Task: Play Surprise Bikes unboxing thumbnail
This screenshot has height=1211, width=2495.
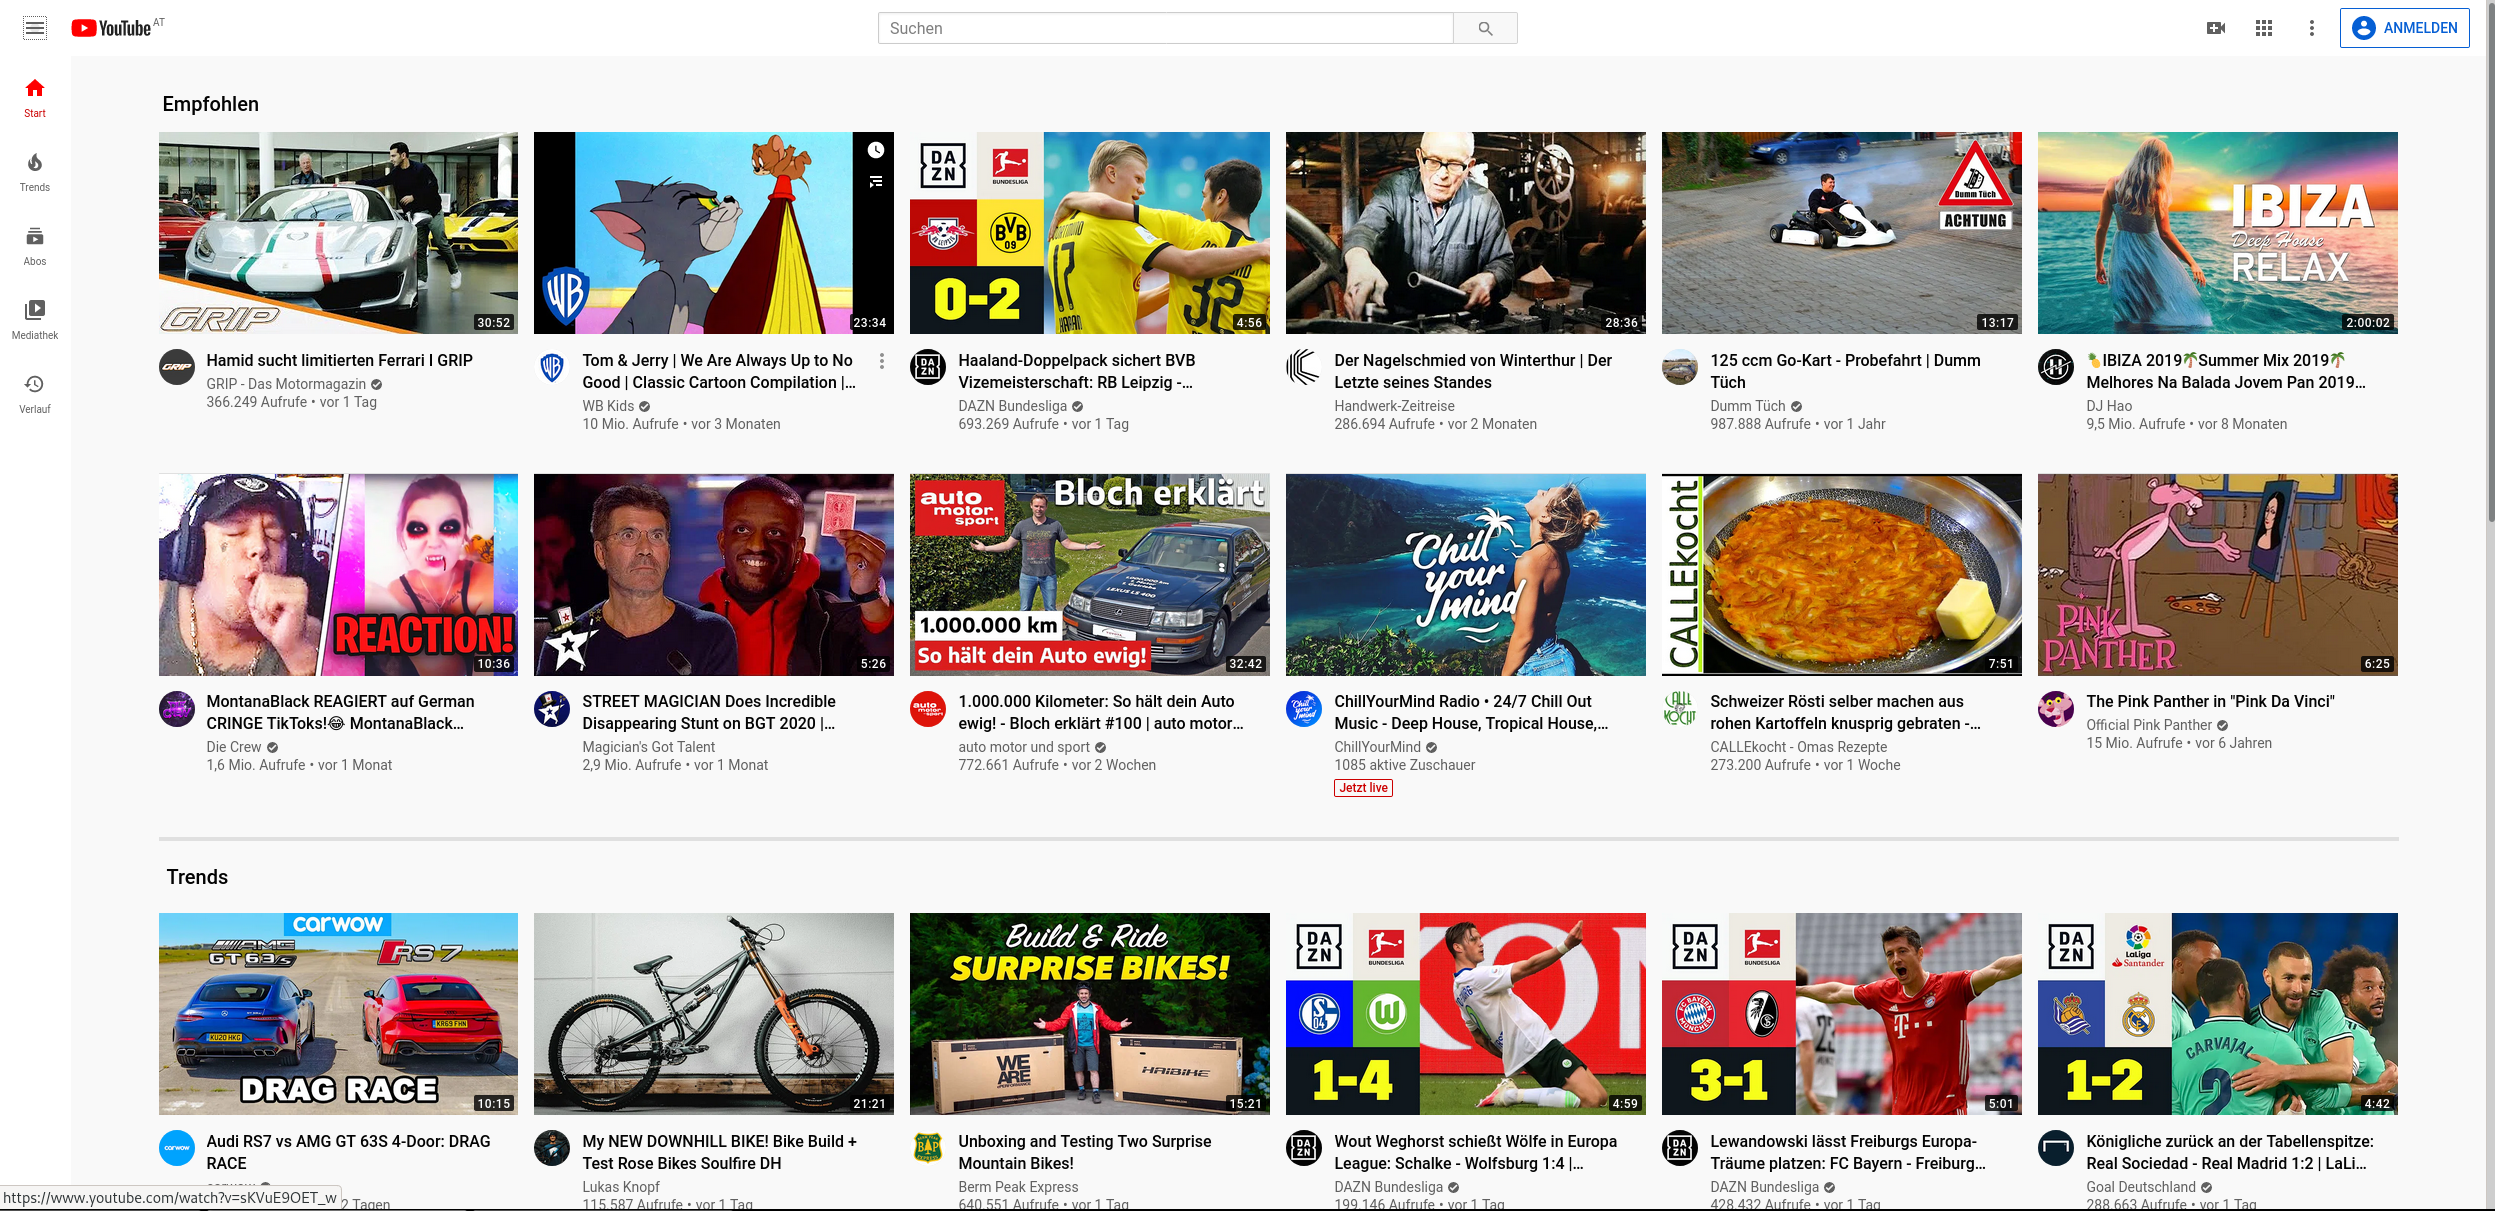Action: [1090, 1014]
